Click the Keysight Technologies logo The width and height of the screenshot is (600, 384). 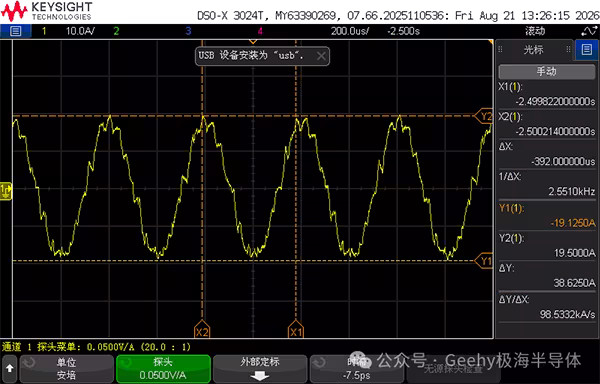pos(47,11)
